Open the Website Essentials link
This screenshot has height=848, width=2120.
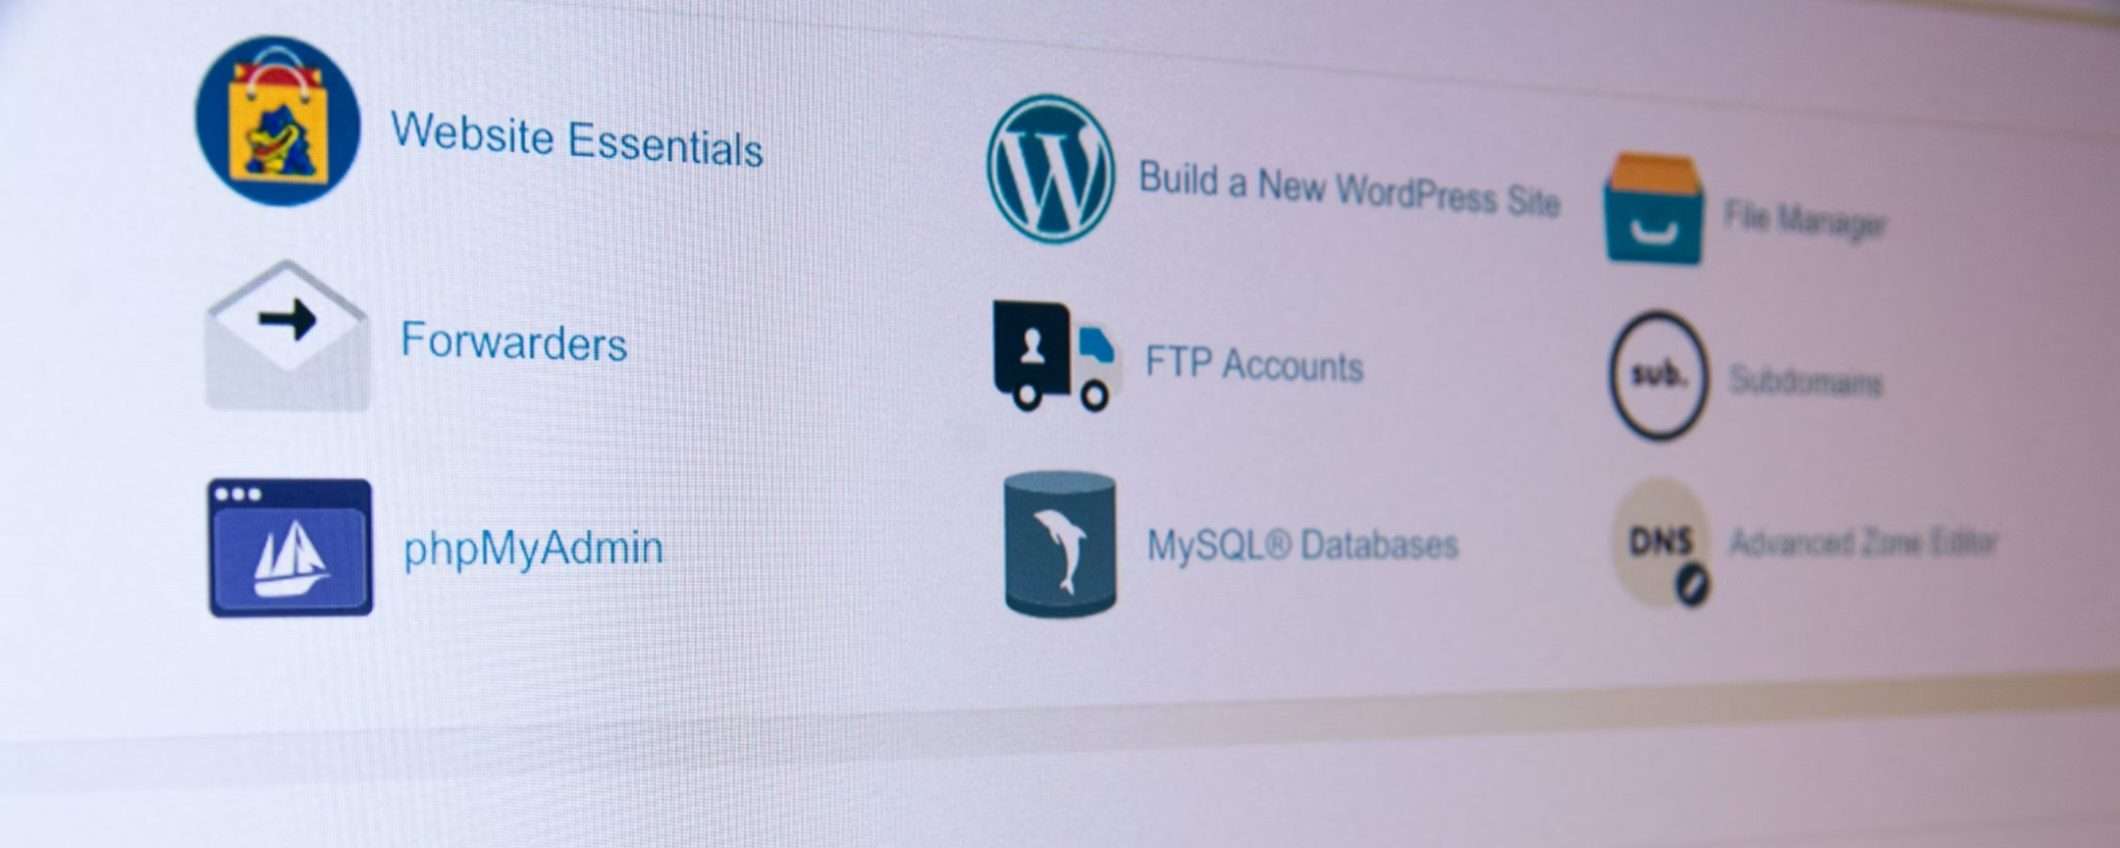point(577,139)
